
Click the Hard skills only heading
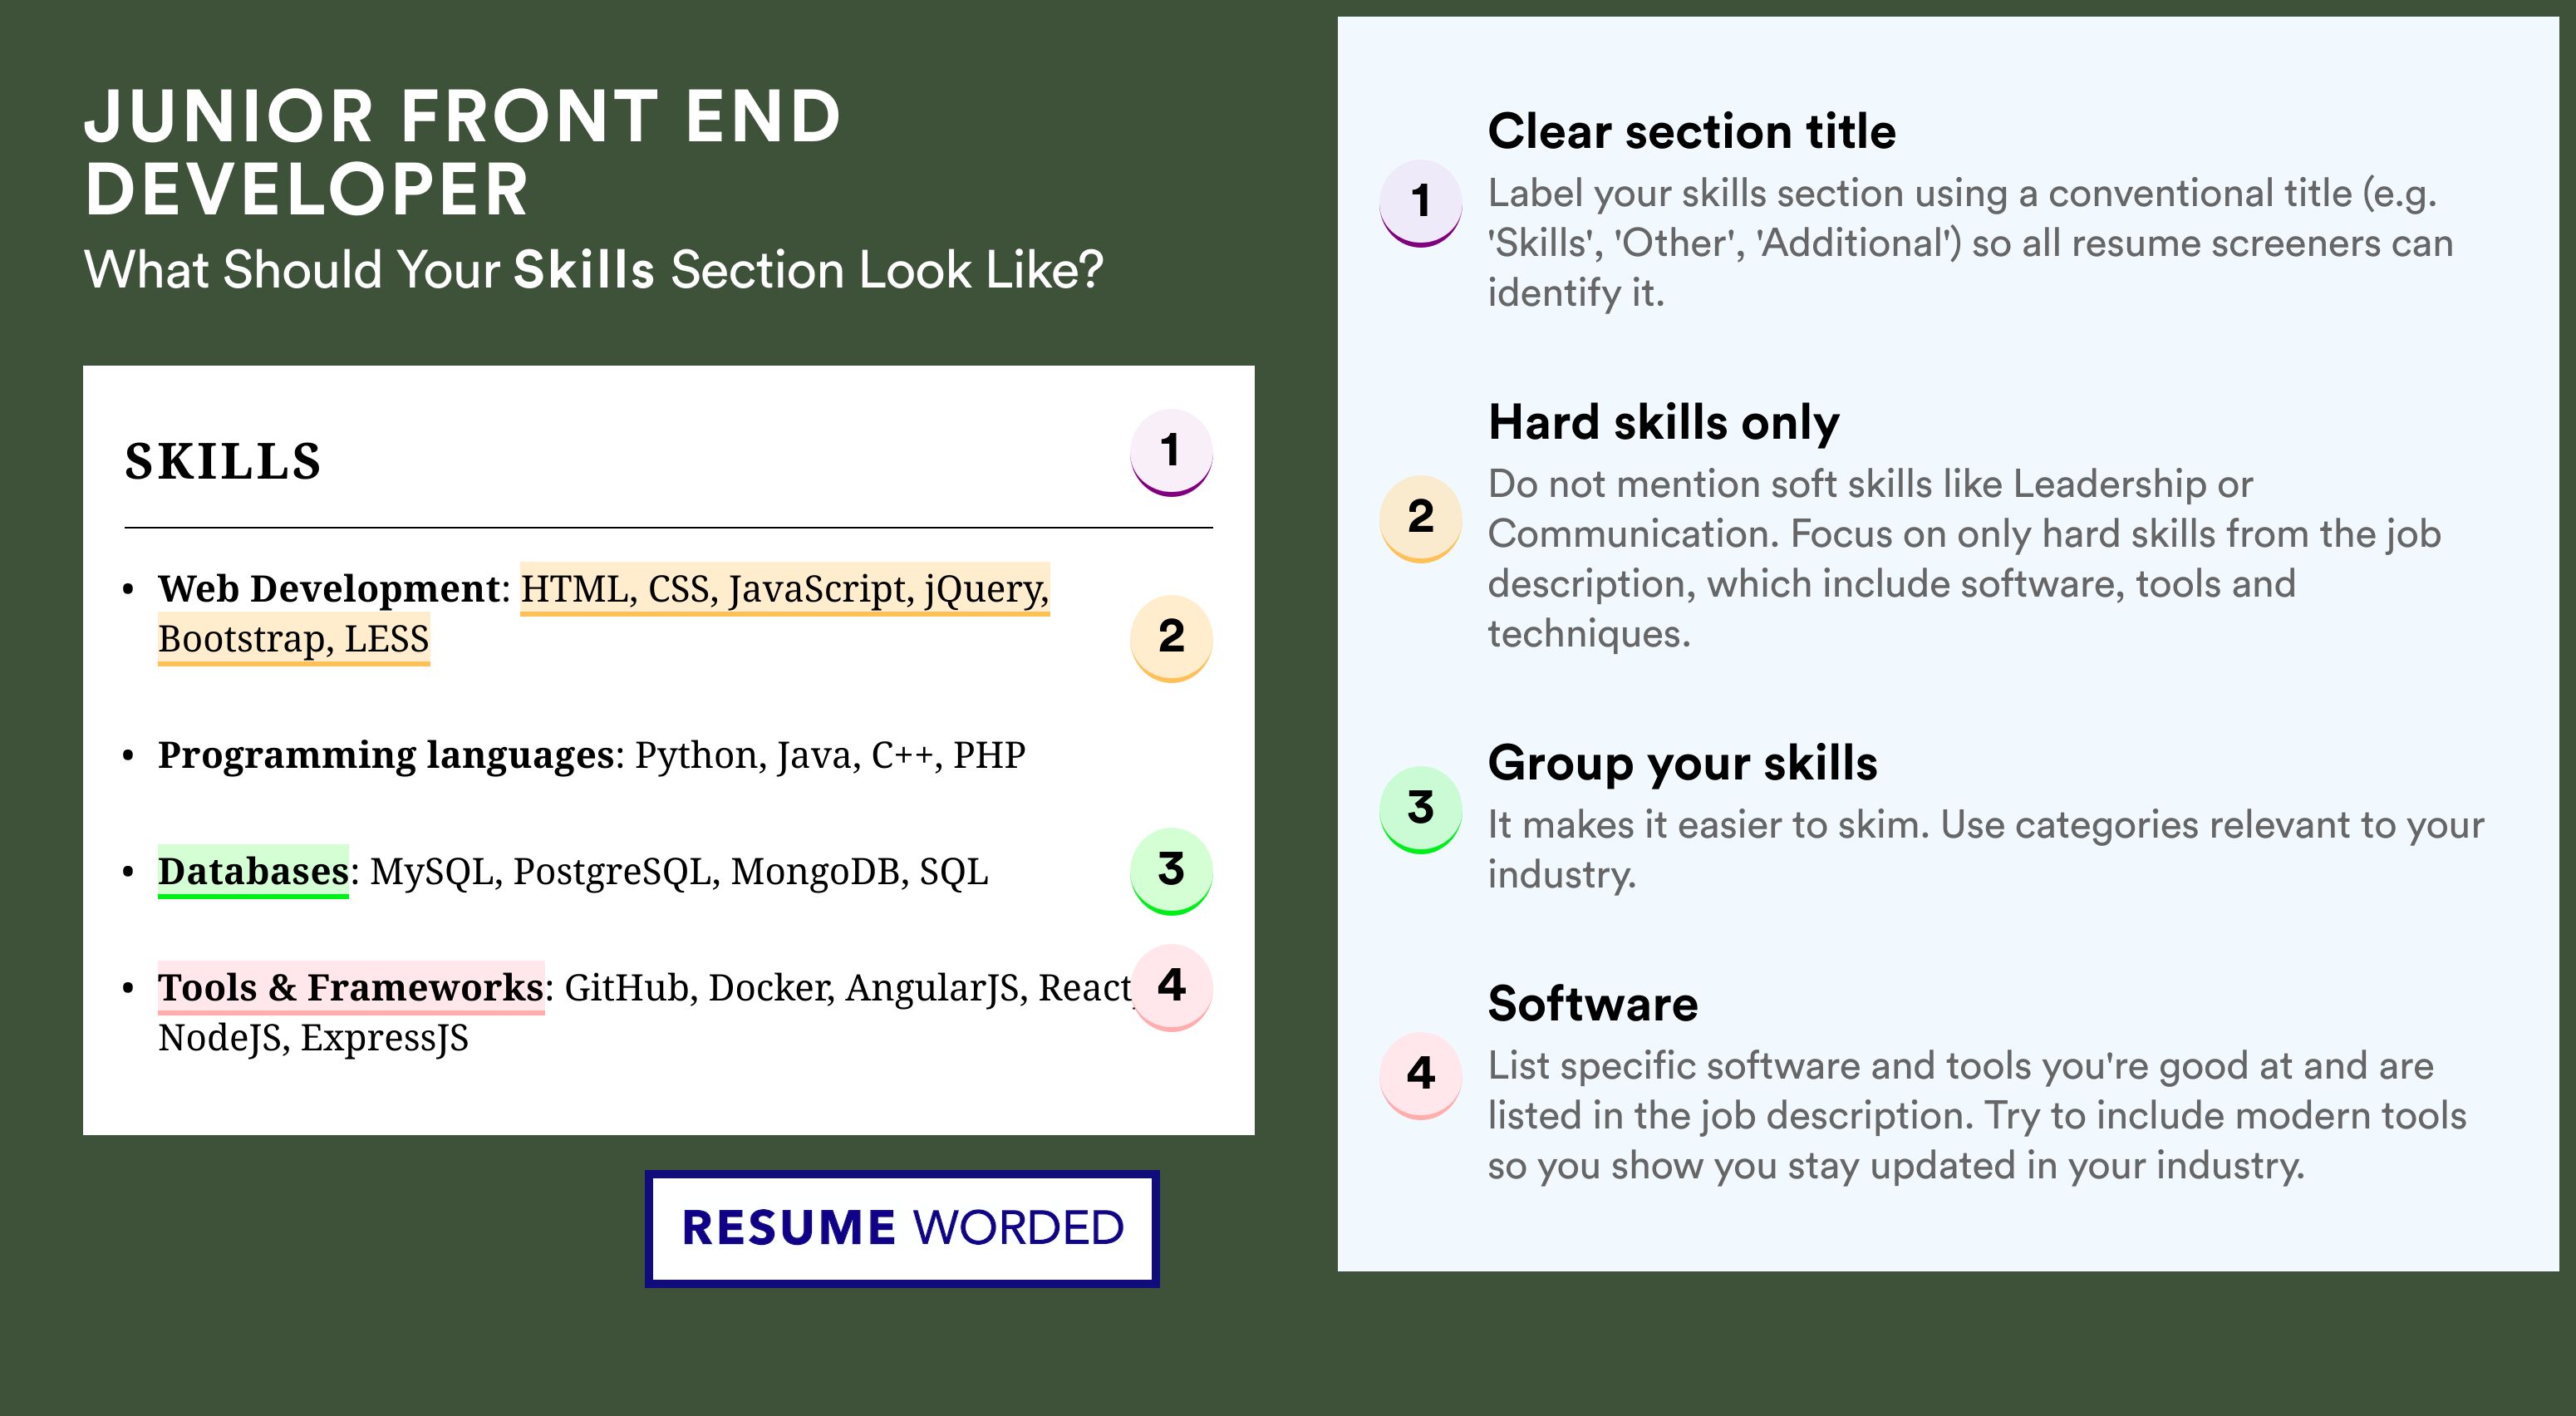1664,422
